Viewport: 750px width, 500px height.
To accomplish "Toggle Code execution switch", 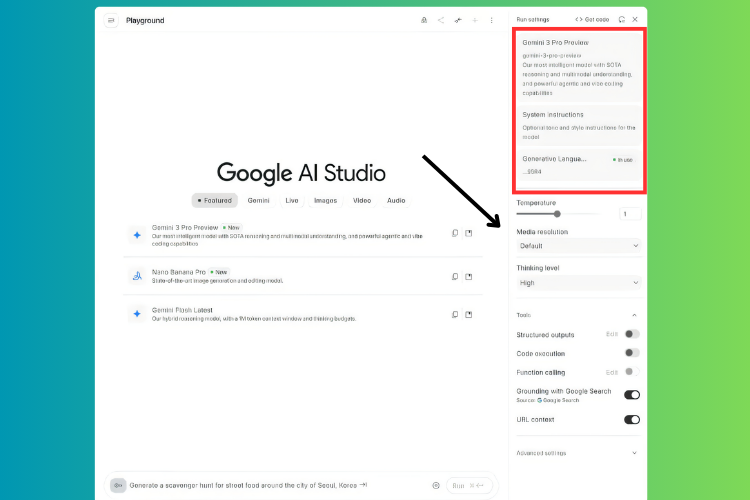I will [632, 353].
